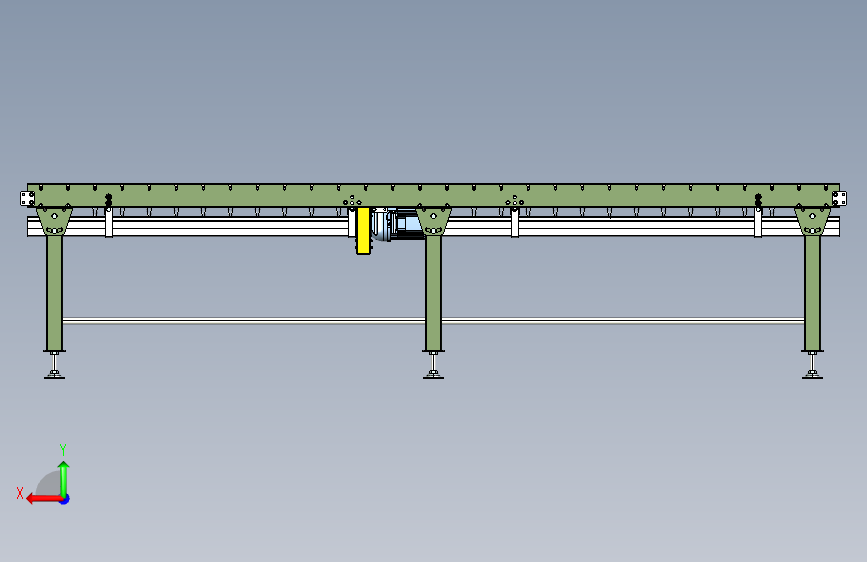867x562 pixels.
Task: Select the left trapezoid gusset plate atop the leg
Action: tap(54, 220)
